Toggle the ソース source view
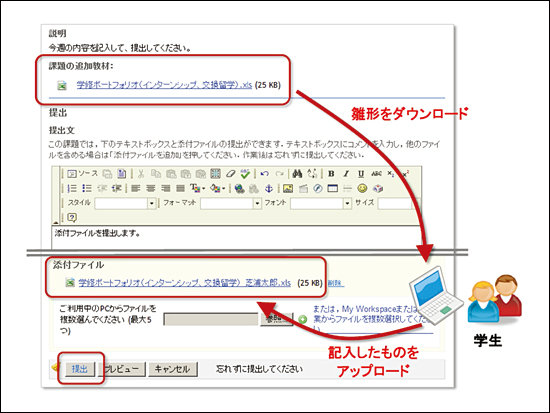The width and height of the screenshot is (550, 413). (83, 173)
